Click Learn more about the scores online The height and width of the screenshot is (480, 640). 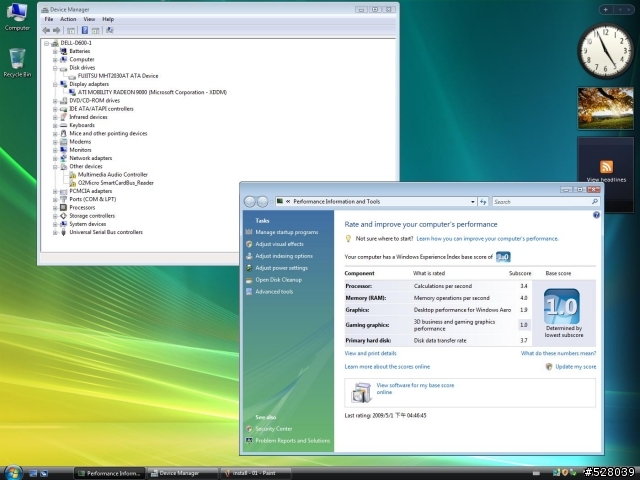coord(387,367)
